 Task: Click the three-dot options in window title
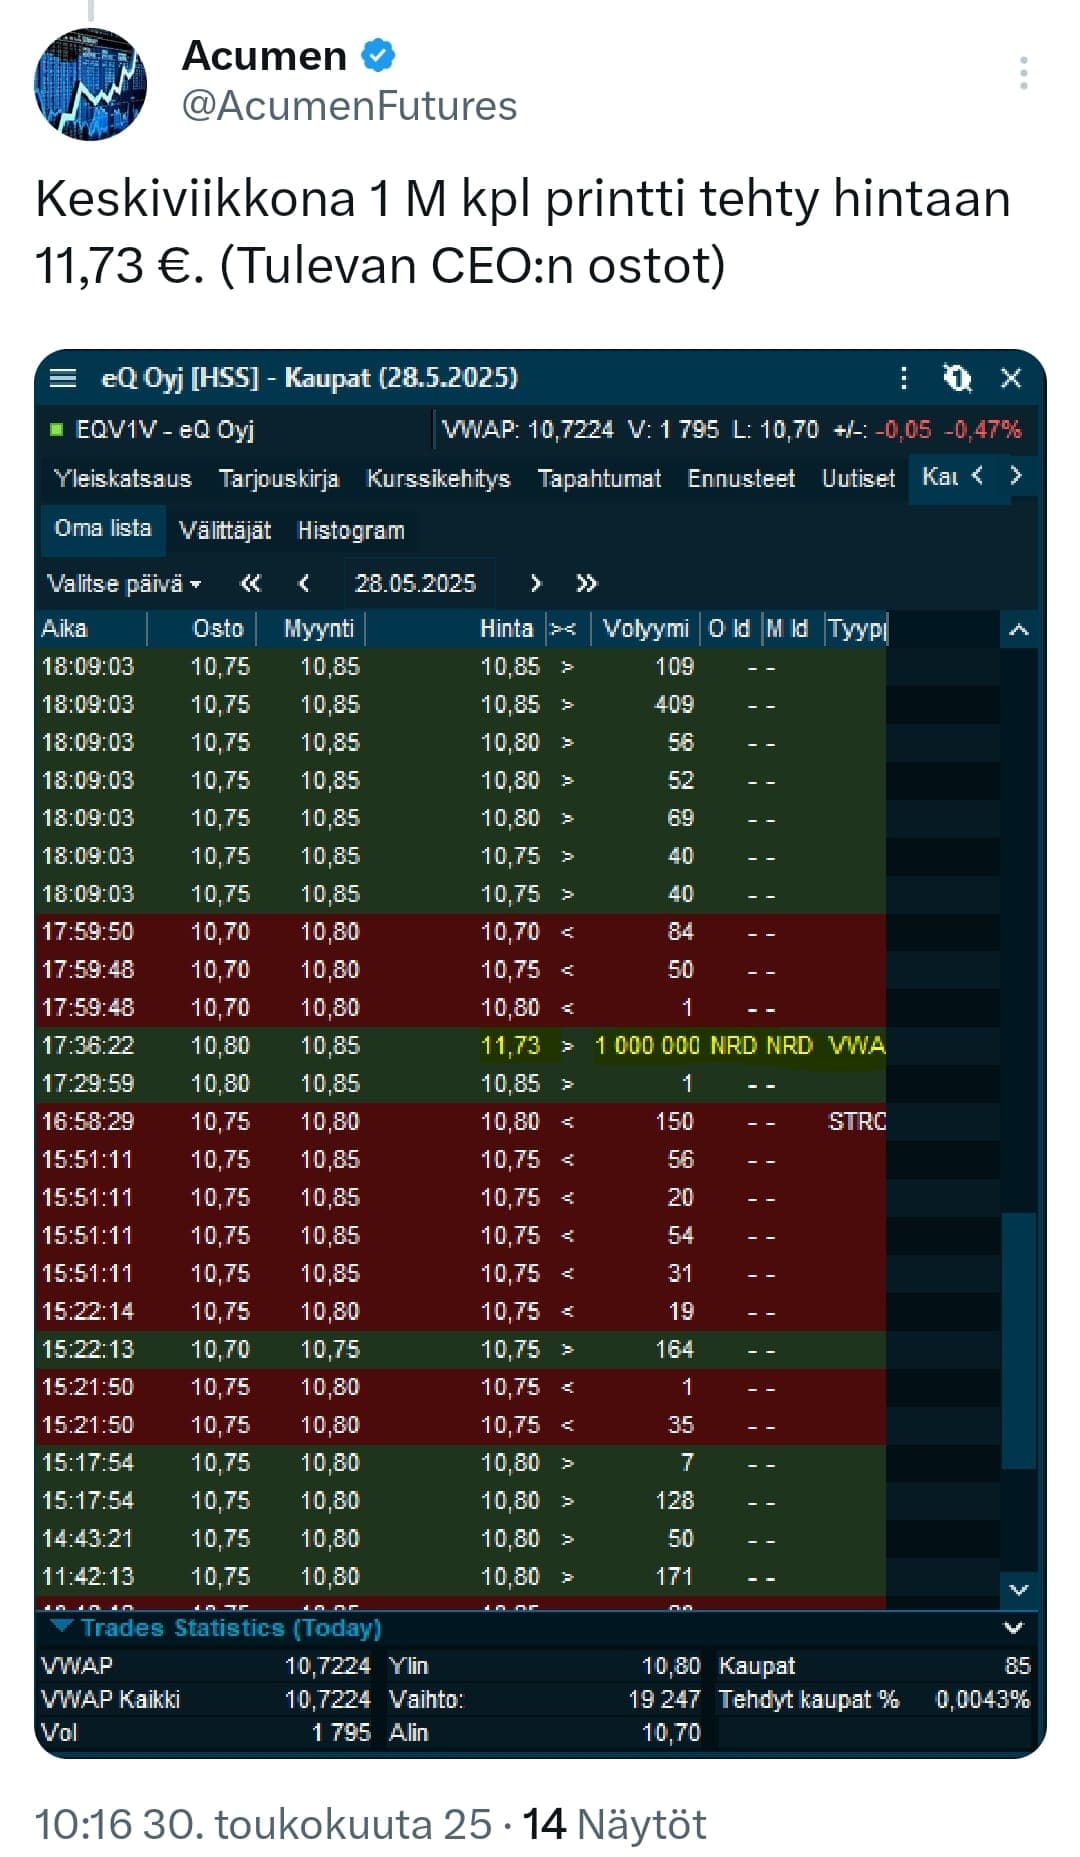(904, 378)
